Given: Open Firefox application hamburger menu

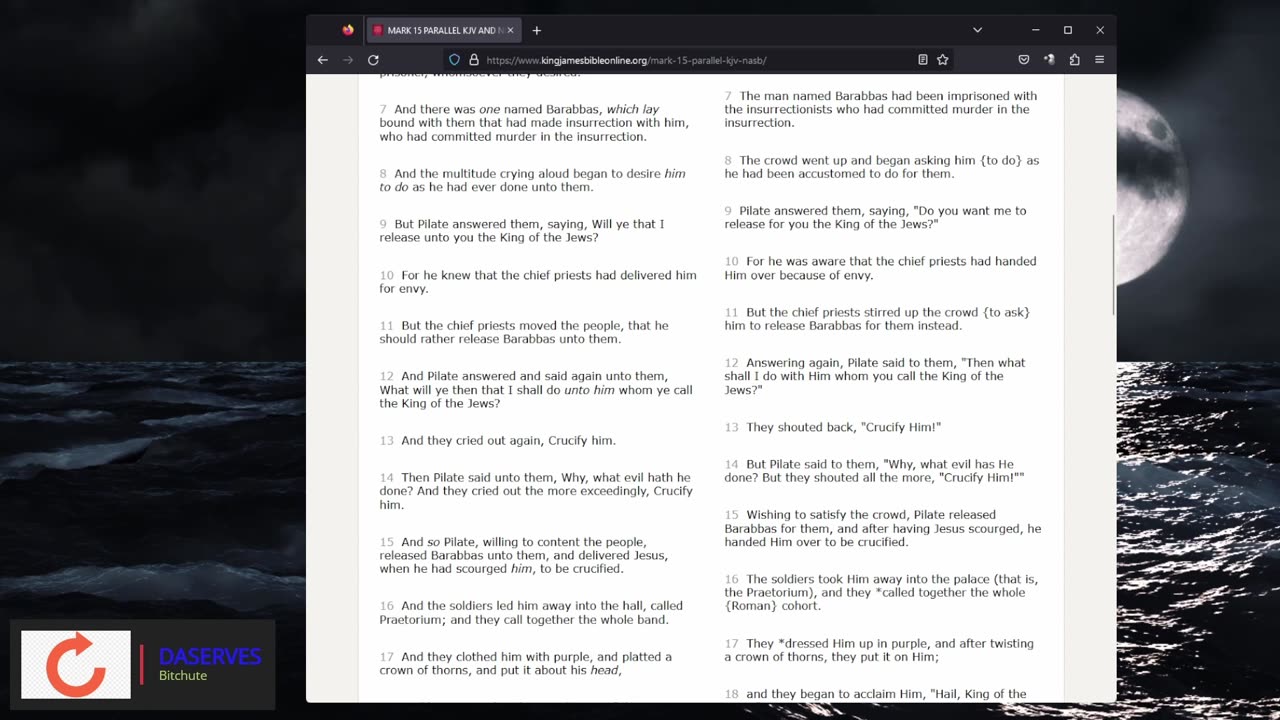Looking at the screenshot, I should [x=1099, y=60].
